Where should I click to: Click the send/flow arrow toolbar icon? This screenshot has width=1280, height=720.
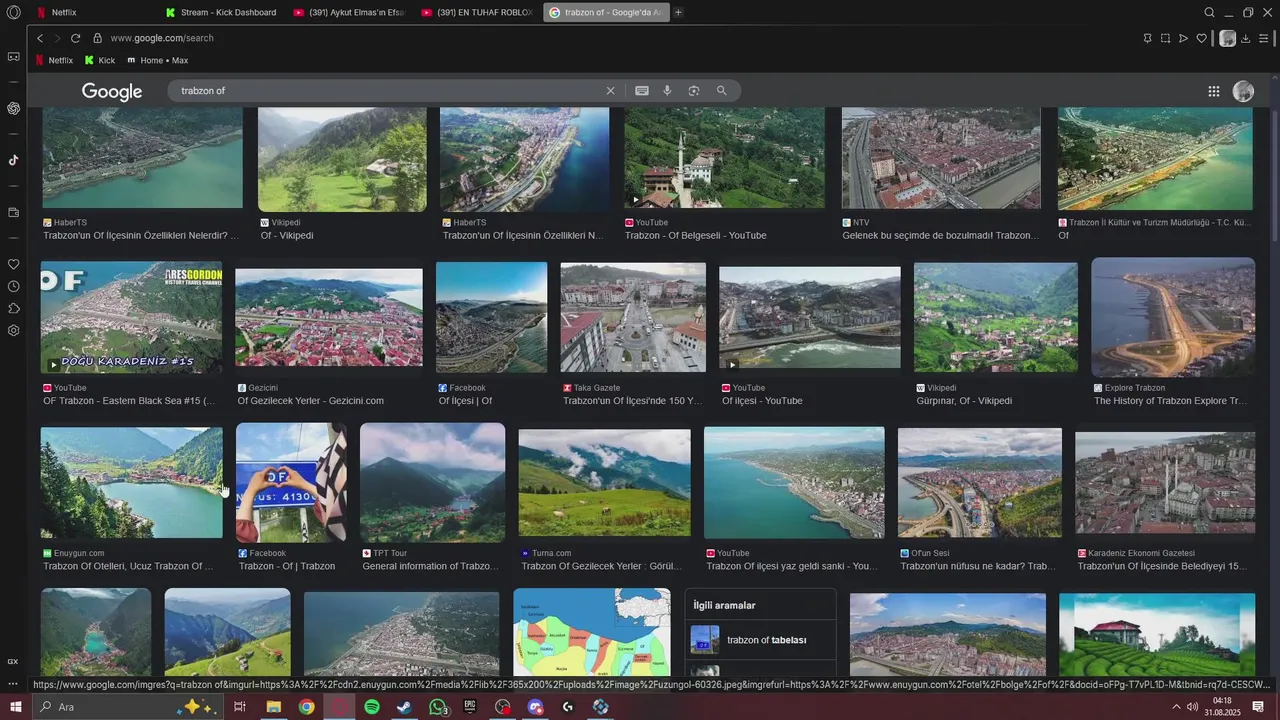point(1183,38)
